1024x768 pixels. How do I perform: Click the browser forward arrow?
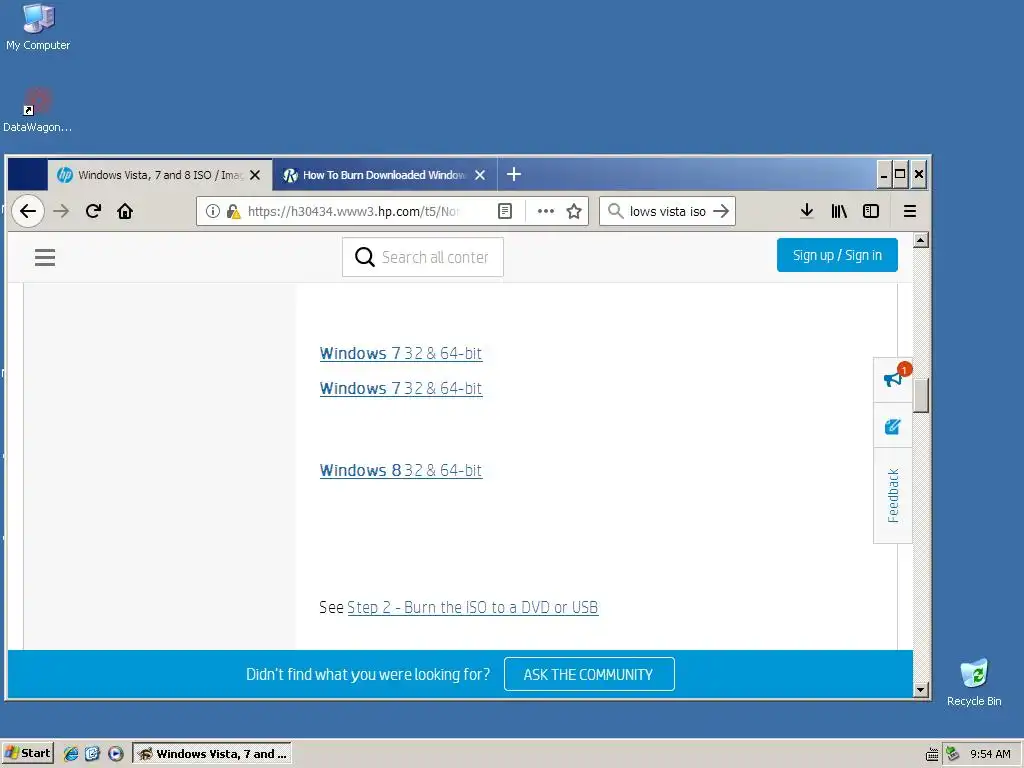[x=61, y=211]
